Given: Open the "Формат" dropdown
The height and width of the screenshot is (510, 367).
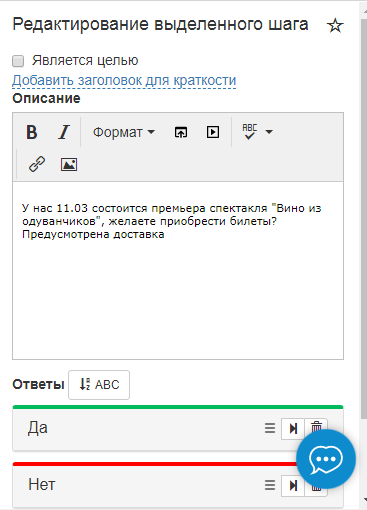Looking at the screenshot, I should [x=124, y=132].
